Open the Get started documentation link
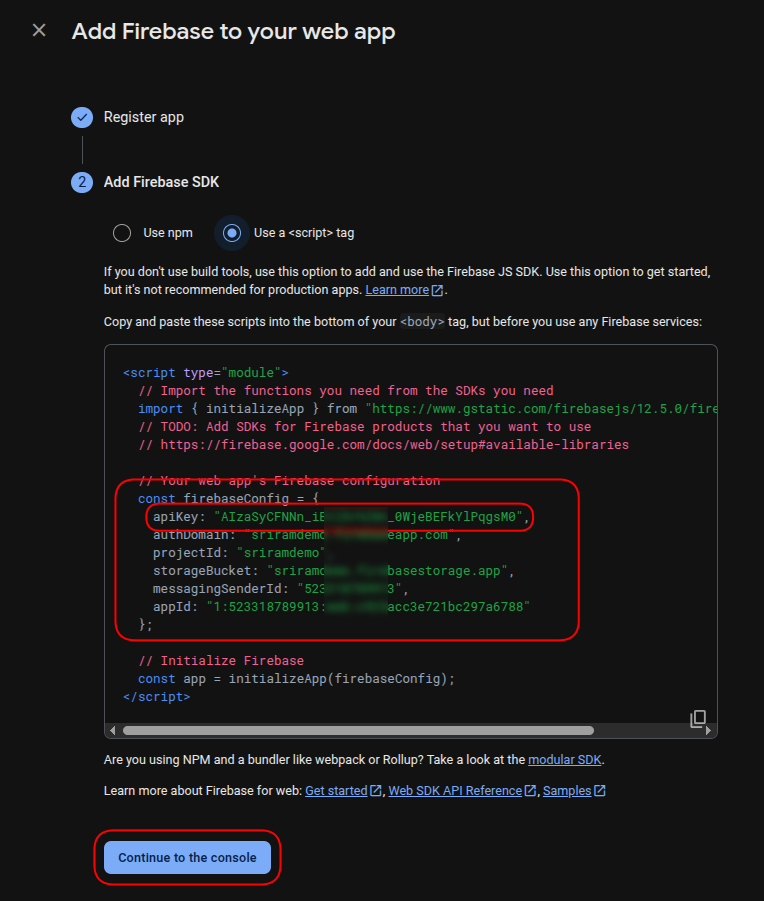The height and width of the screenshot is (901, 764). coord(336,791)
